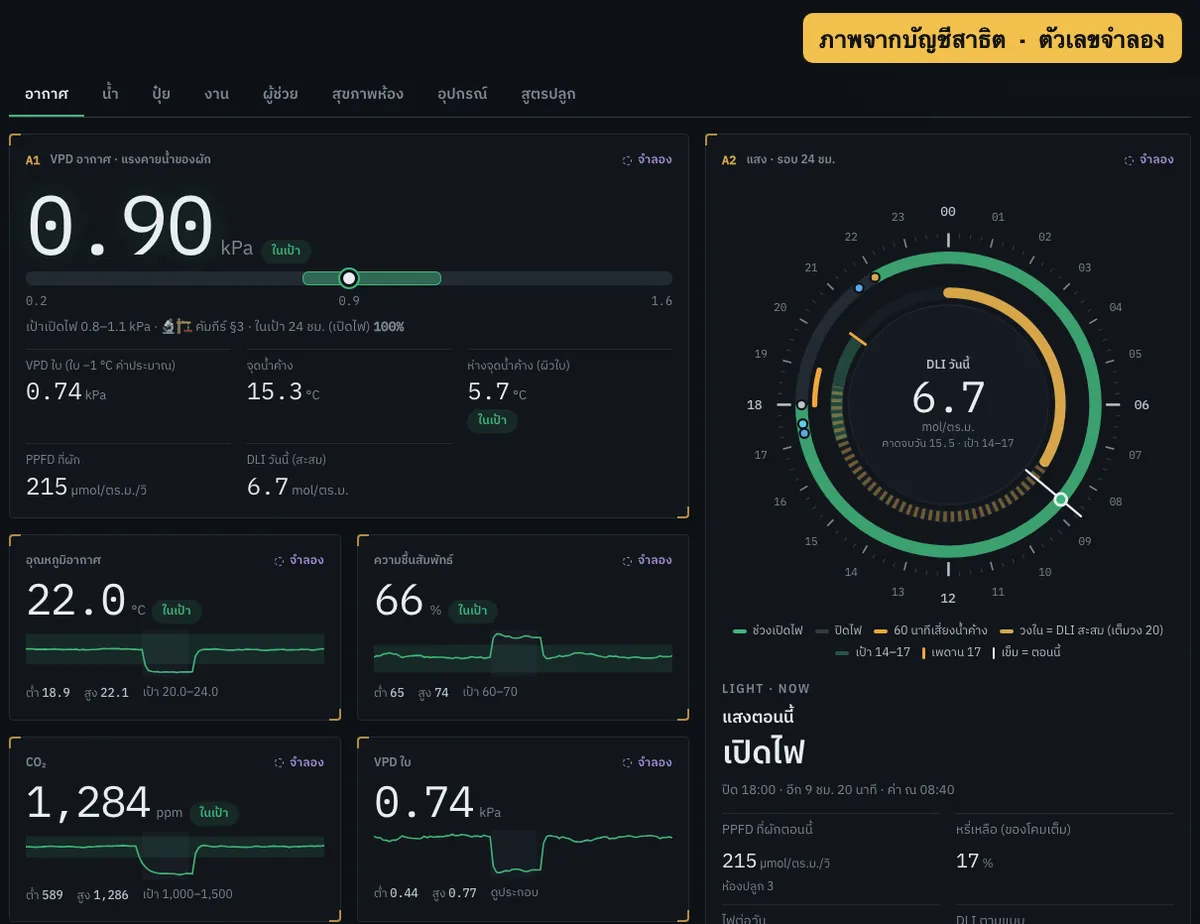
Task: Click the DLI วันนี้ 6.7 center of the clock
Action: [948, 398]
